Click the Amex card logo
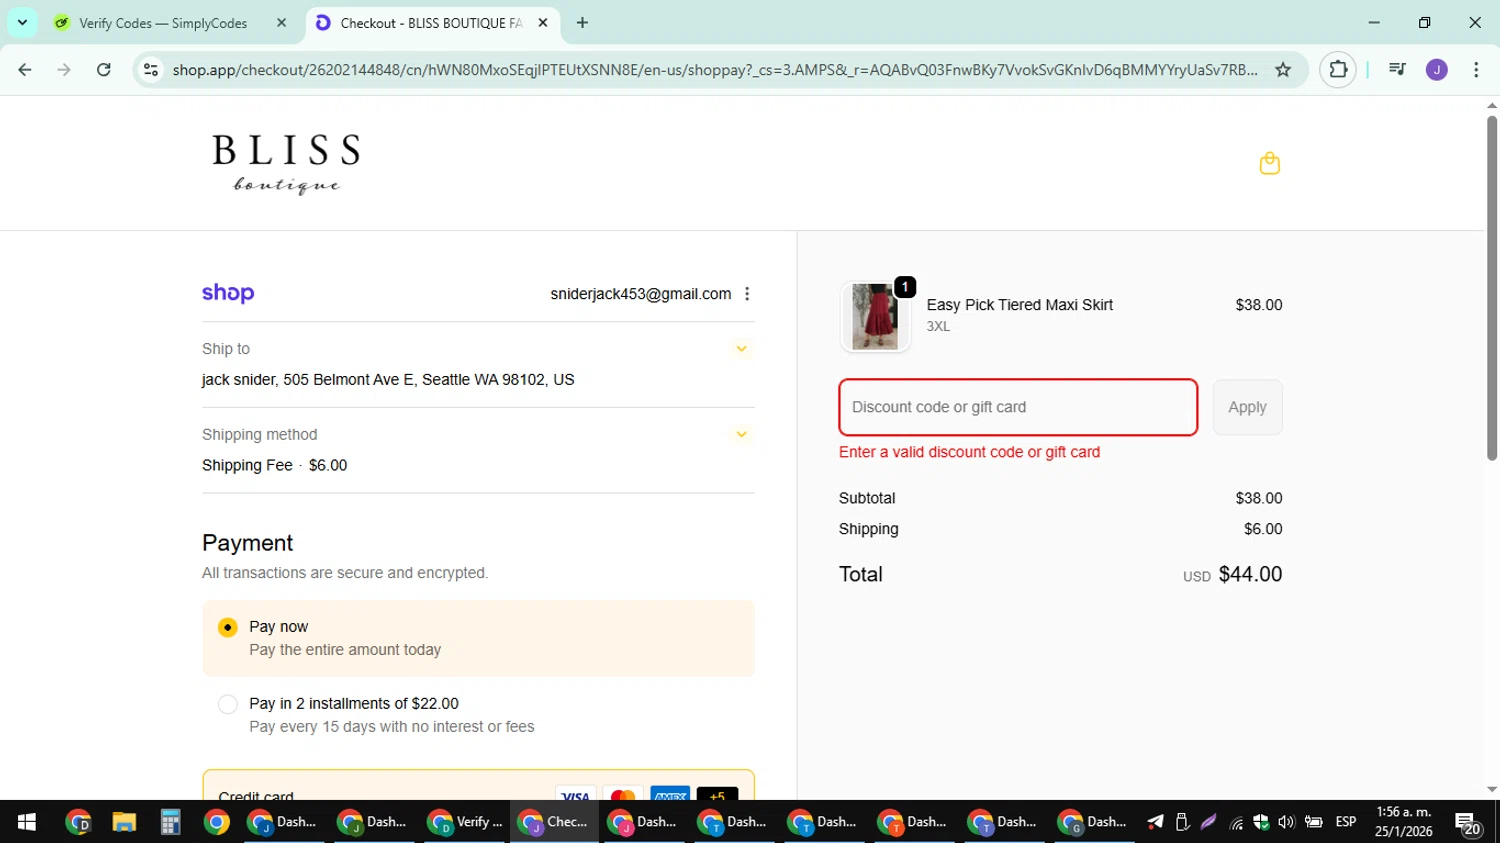 point(670,796)
